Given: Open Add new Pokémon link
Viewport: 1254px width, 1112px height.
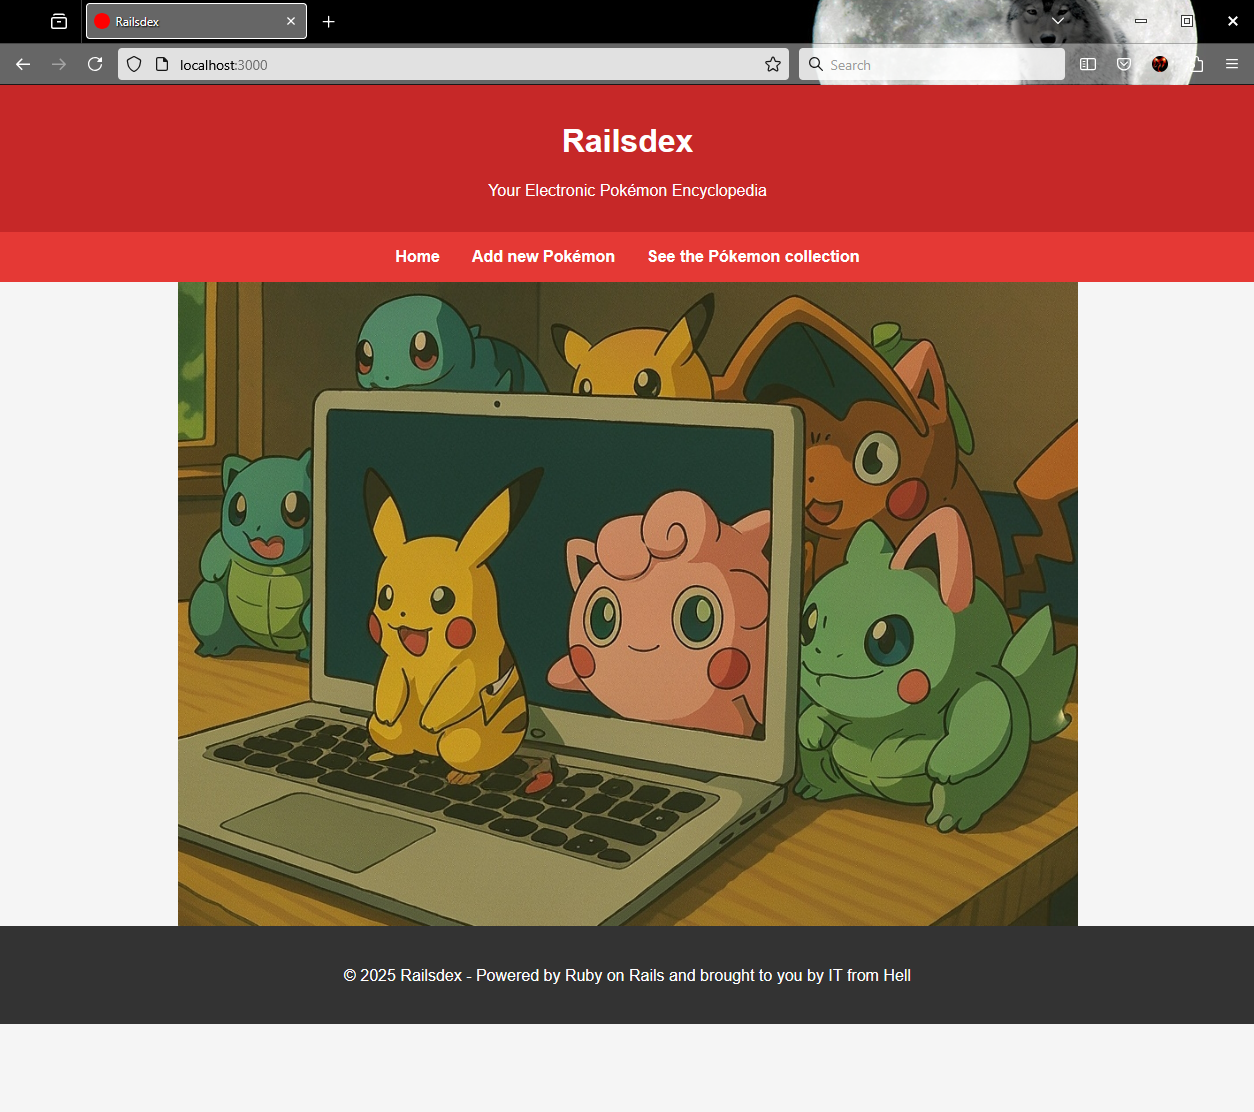Looking at the screenshot, I should (x=543, y=256).
